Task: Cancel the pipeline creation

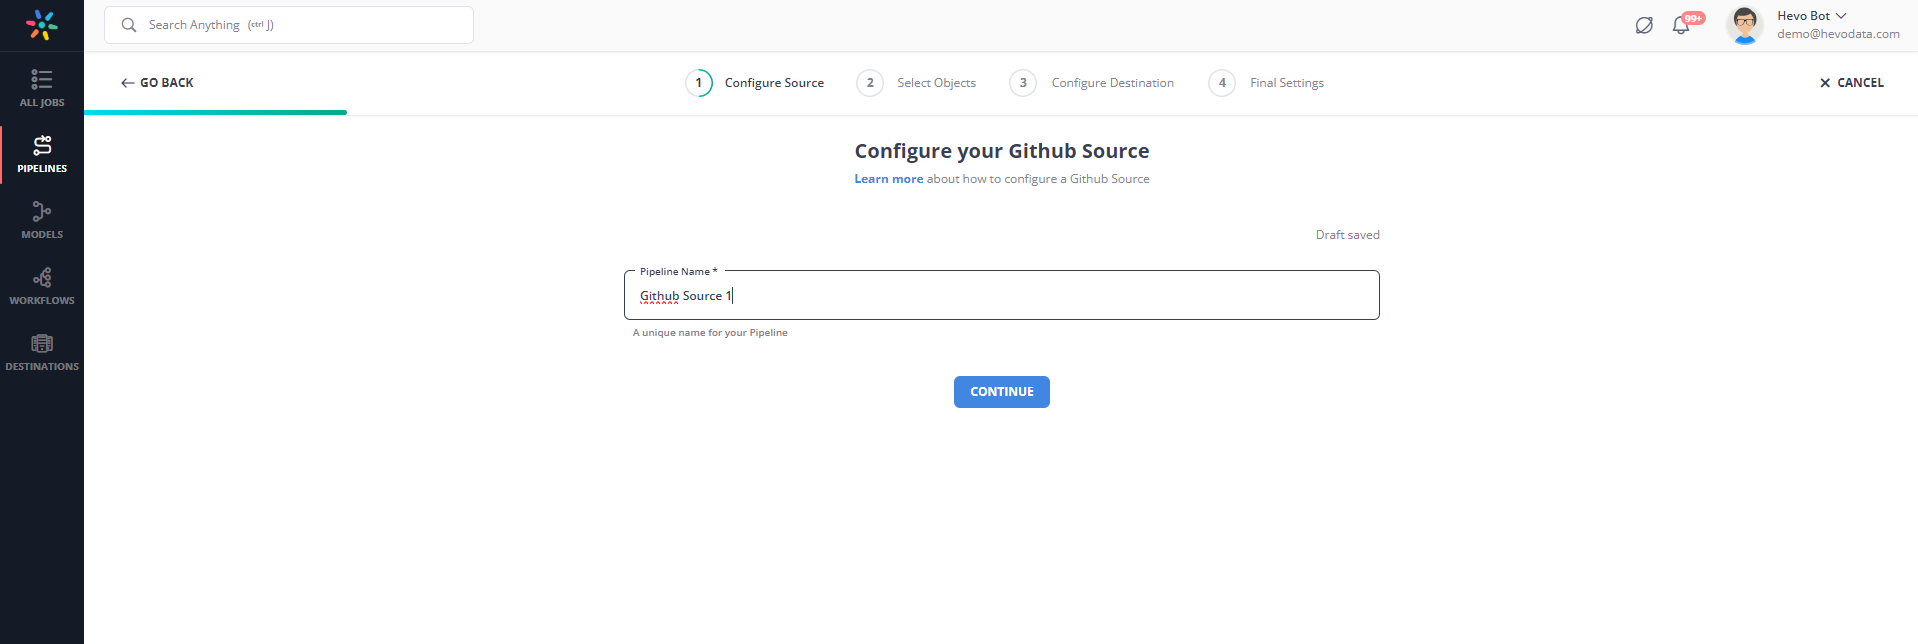Action: coord(1852,83)
